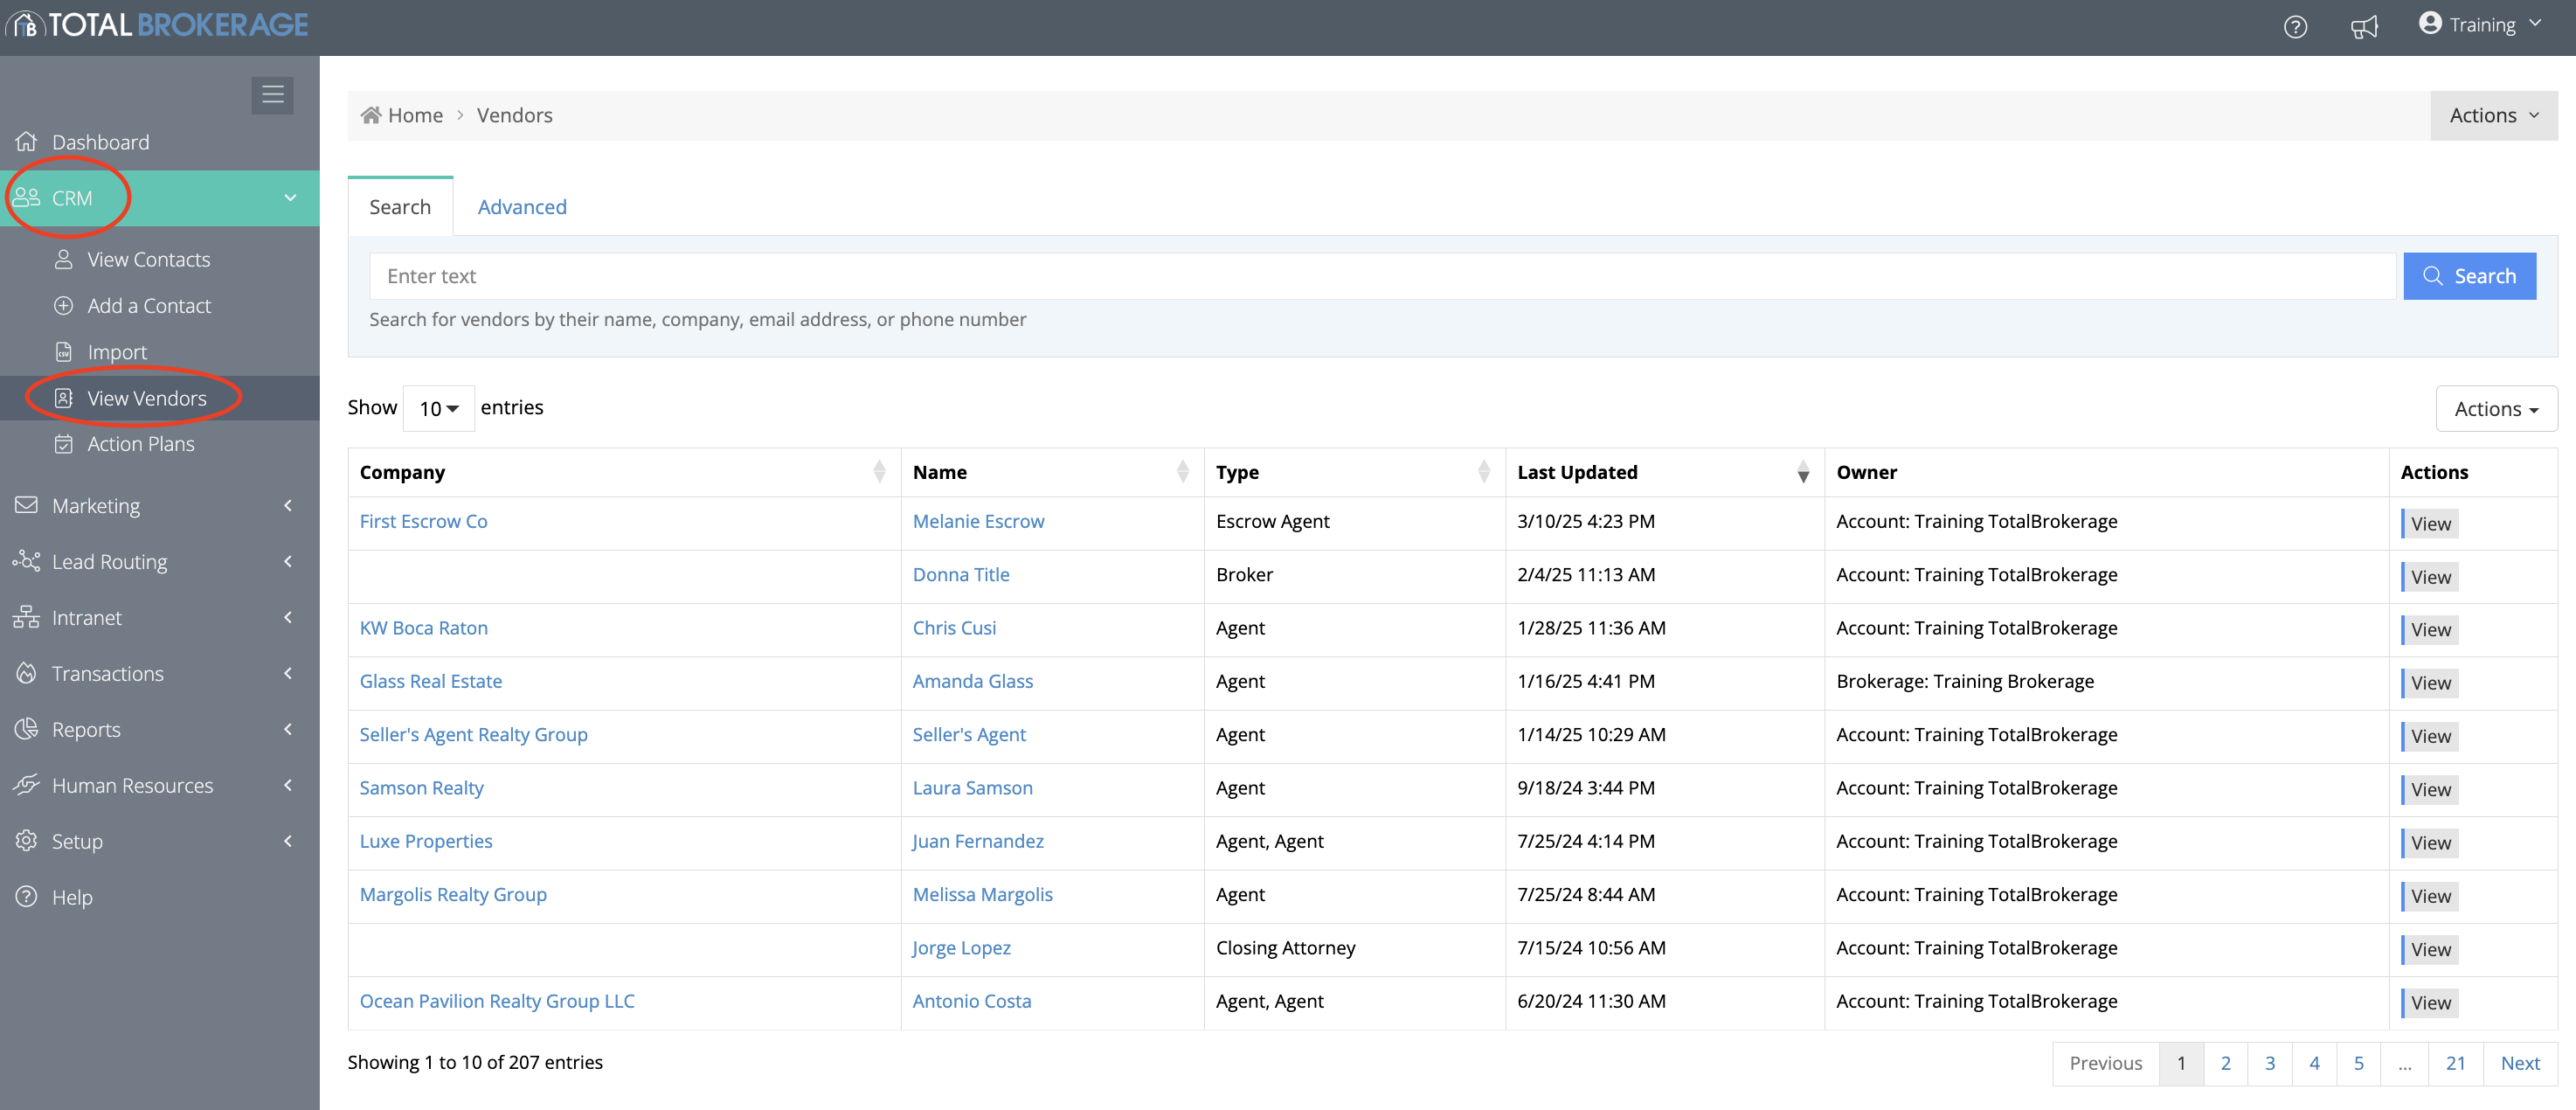This screenshot has height=1110, width=2576.
Task: Collapse sidebar with the hamburger icon
Action: pos(272,95)
